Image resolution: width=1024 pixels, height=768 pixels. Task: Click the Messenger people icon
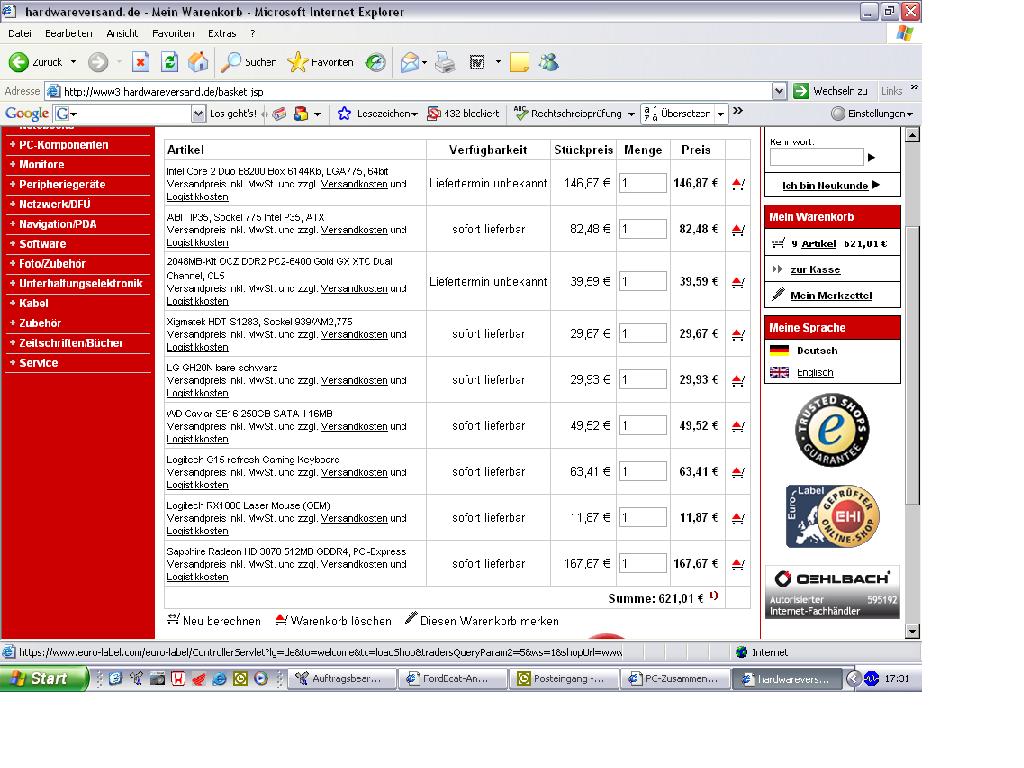549,62
